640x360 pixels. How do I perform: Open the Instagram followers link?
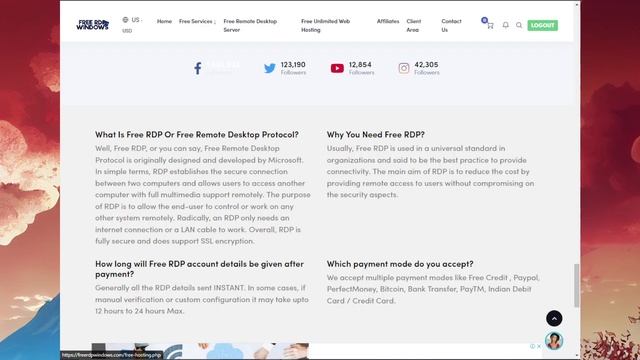pyautogui.click(x=419, y=68)
